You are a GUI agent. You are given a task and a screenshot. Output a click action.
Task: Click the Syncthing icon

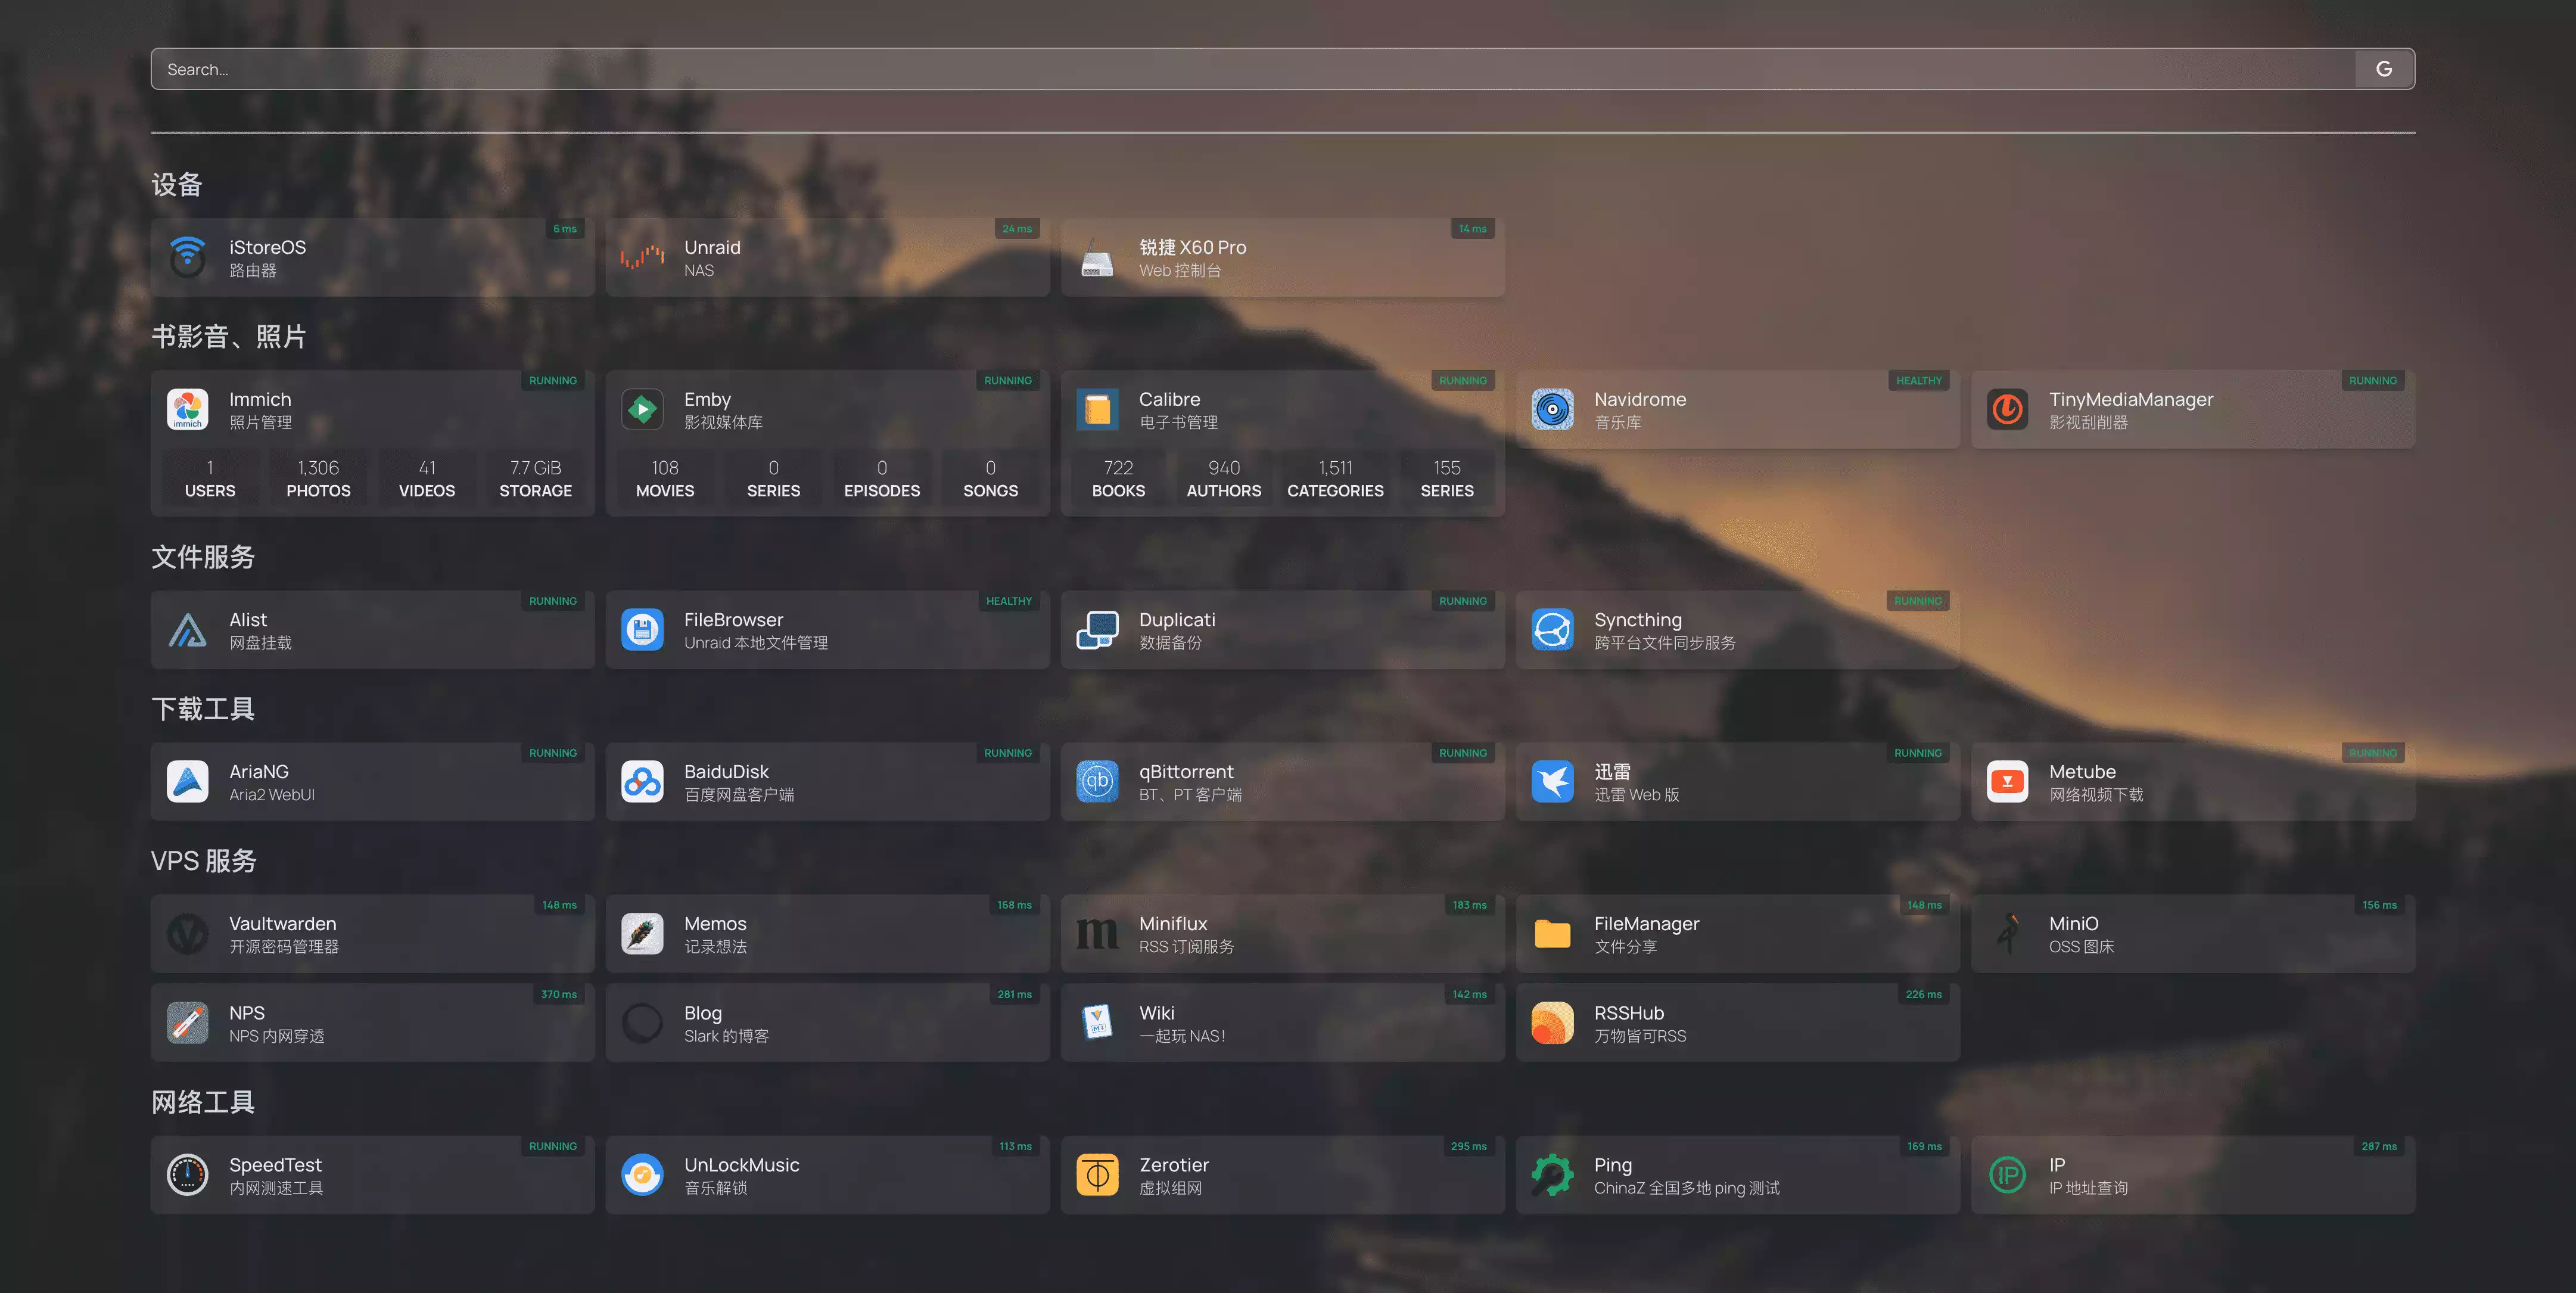pyautogui.click(x=1552, y=630)
